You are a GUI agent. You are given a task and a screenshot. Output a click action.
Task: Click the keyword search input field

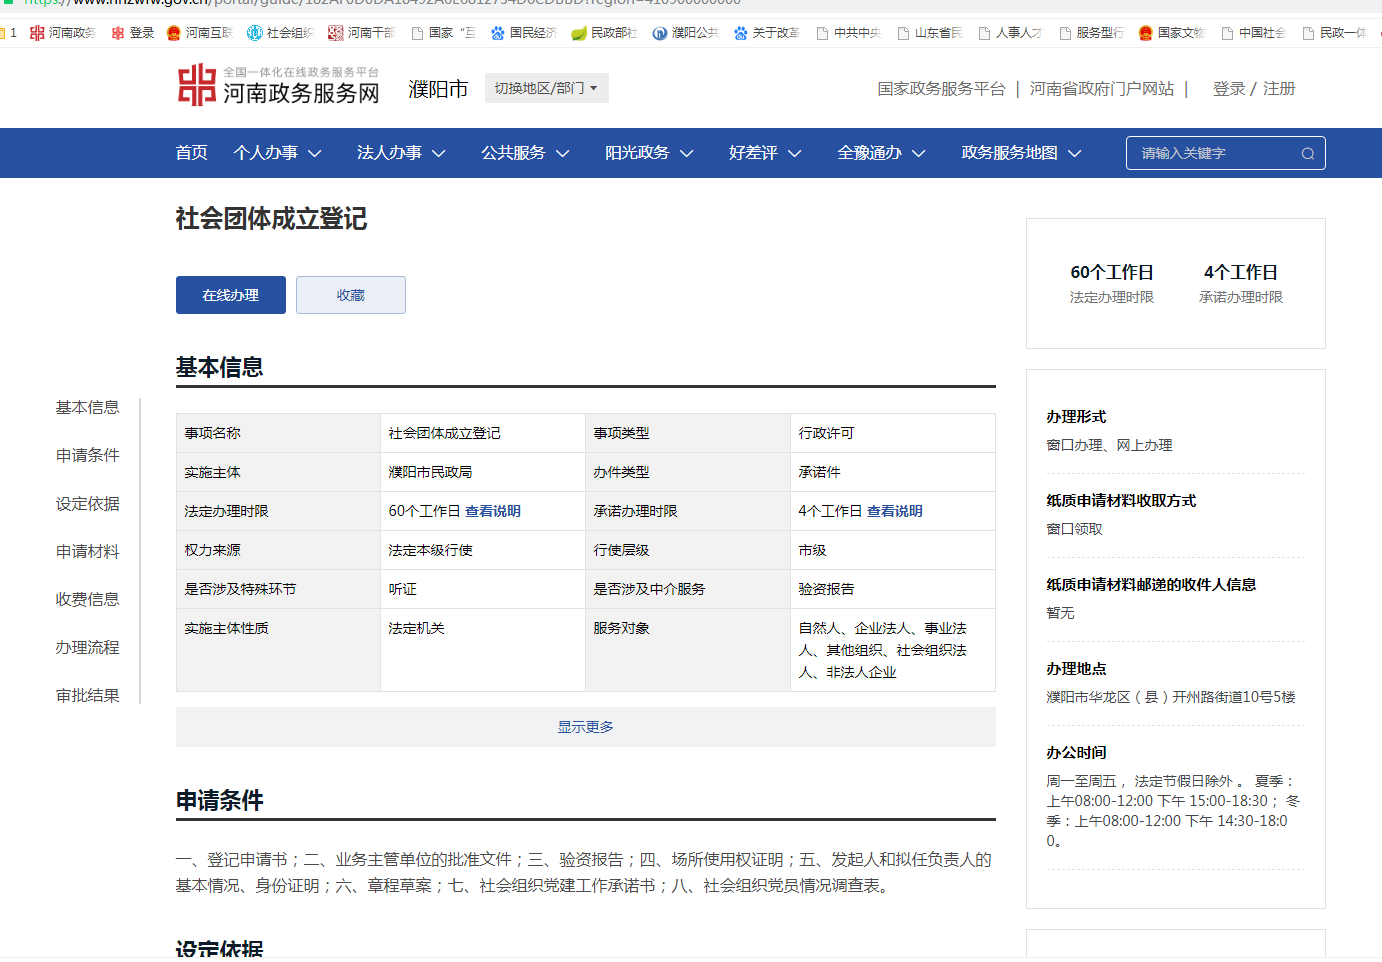click(1212, 153)
